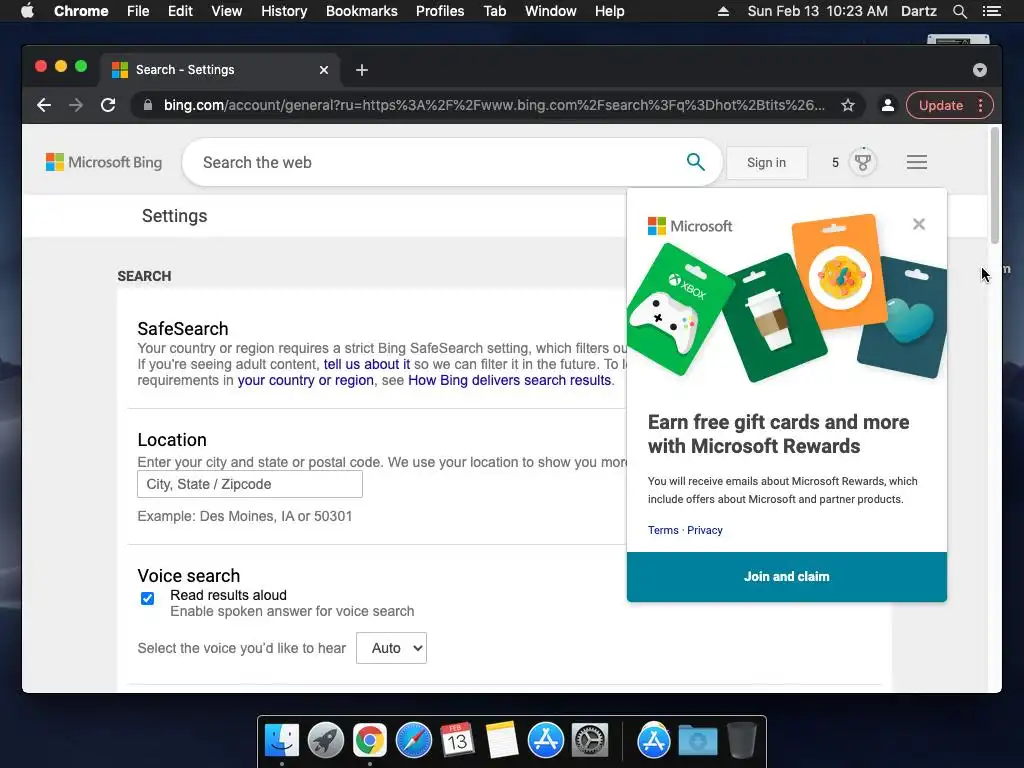Image resolution: width=1024 pixels, height=768 pixels.
Task: Open Calendar from the dock
Action: [457, 741]
